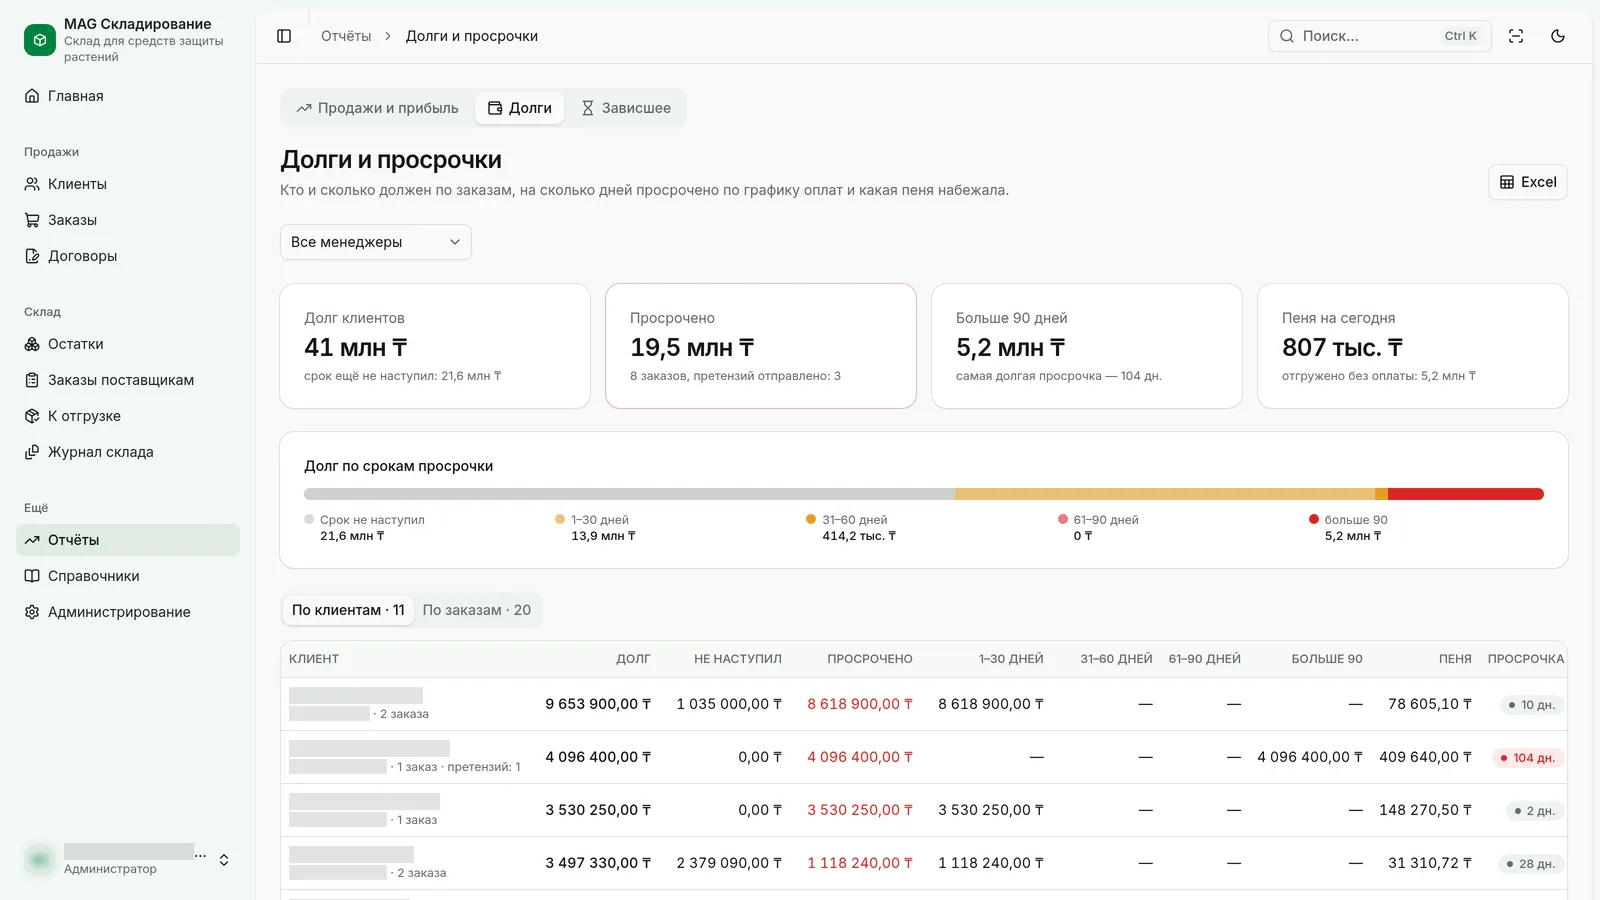Click the 28 дн. overdue badge
The image size is (1600, 900).
point(1531,864)
